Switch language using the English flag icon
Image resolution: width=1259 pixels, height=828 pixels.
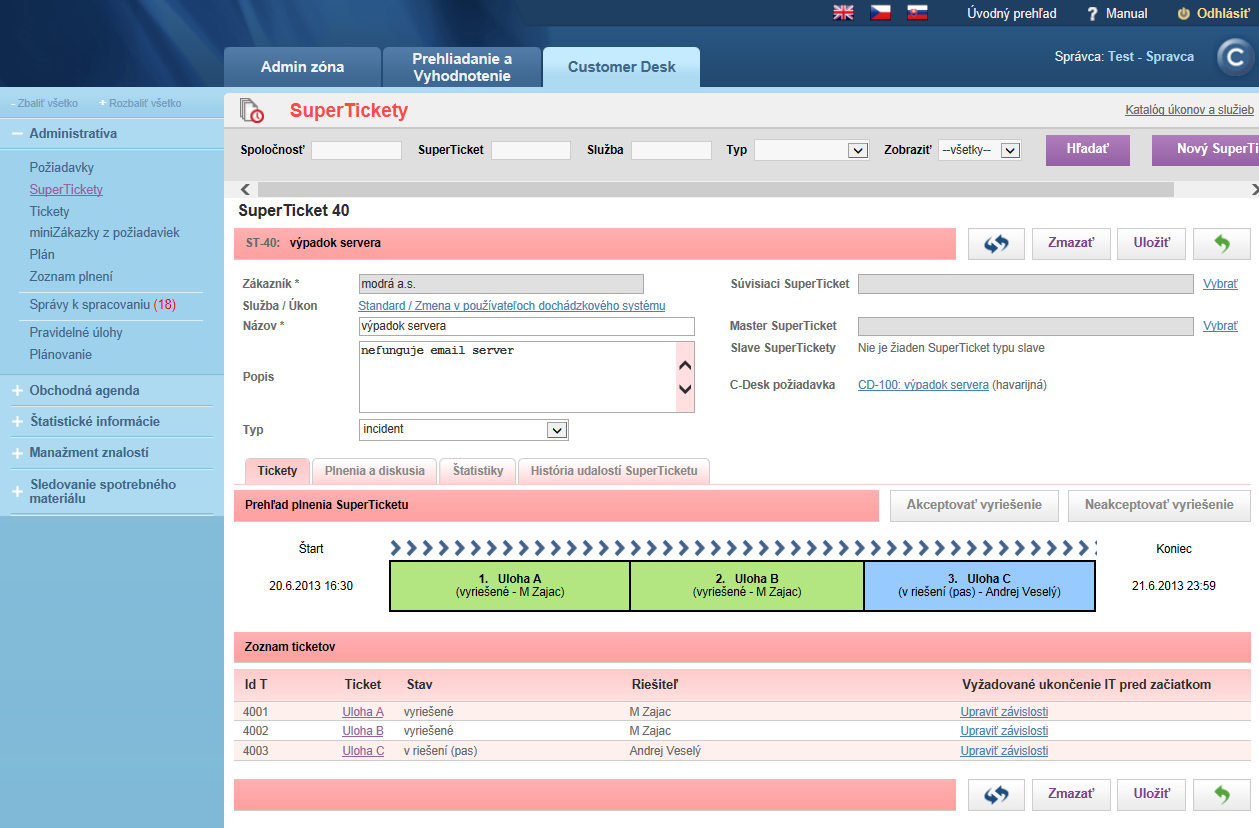pos(844,13)
